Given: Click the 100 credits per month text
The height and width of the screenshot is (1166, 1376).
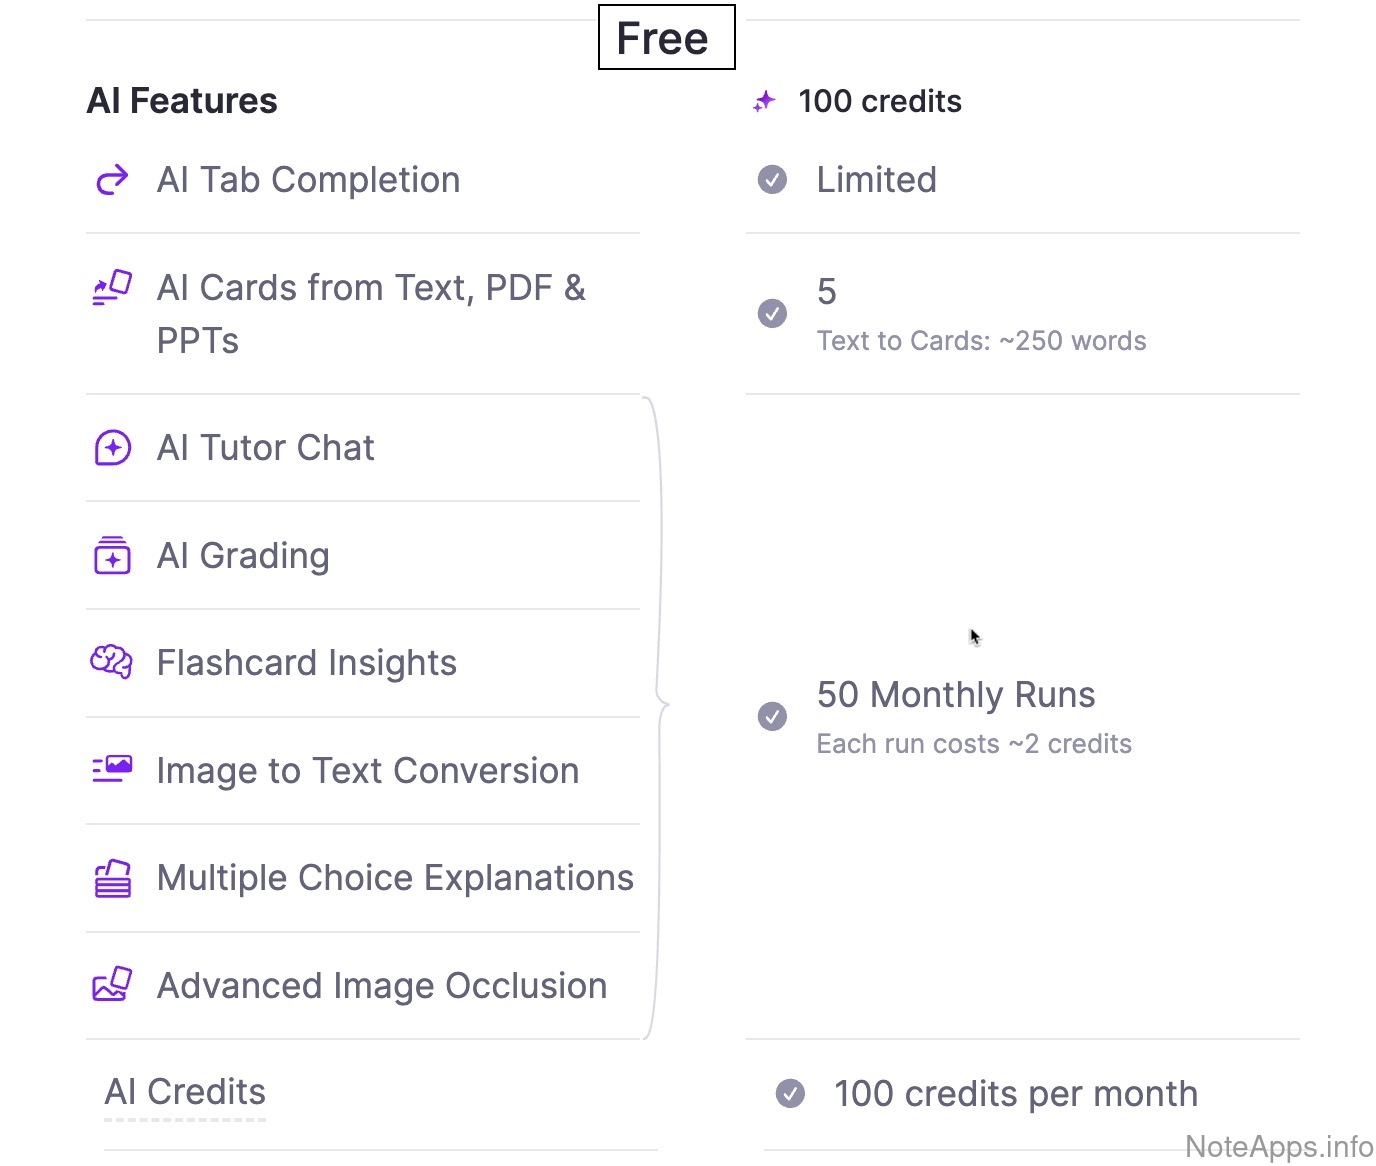Looking at the screenshot, I should pos(1015,1094).
